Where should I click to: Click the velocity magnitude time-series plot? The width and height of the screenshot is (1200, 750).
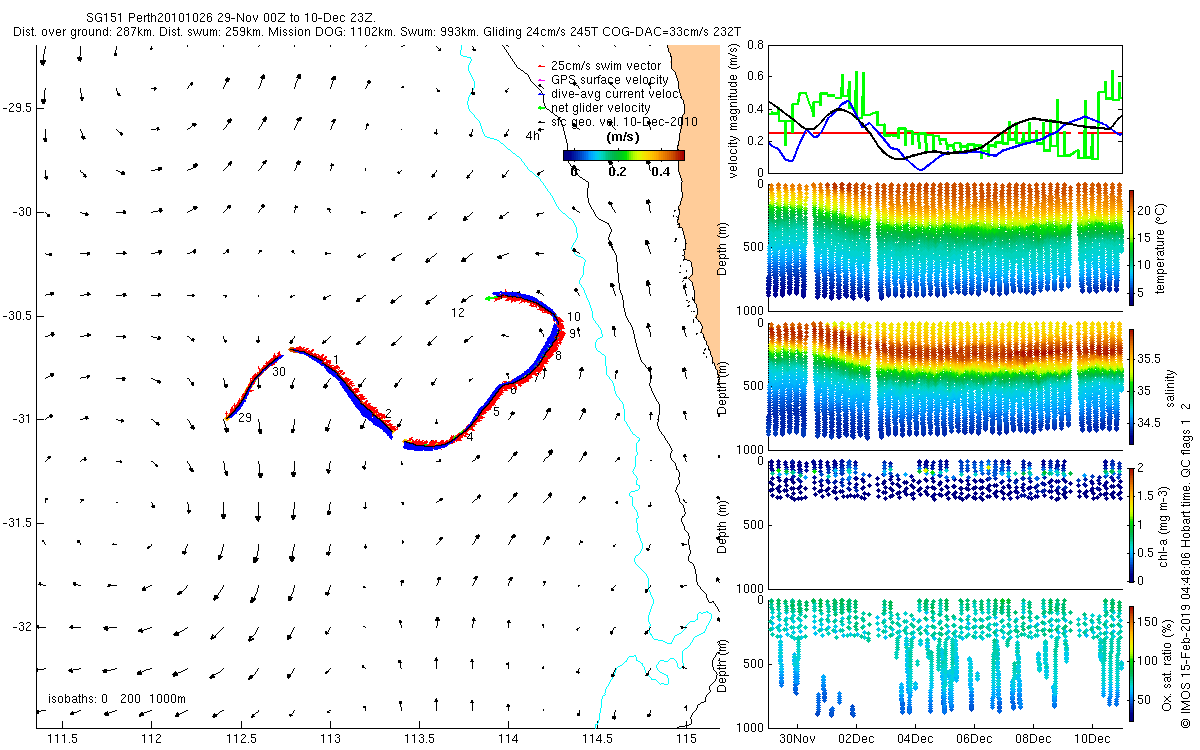pos(945,109)
